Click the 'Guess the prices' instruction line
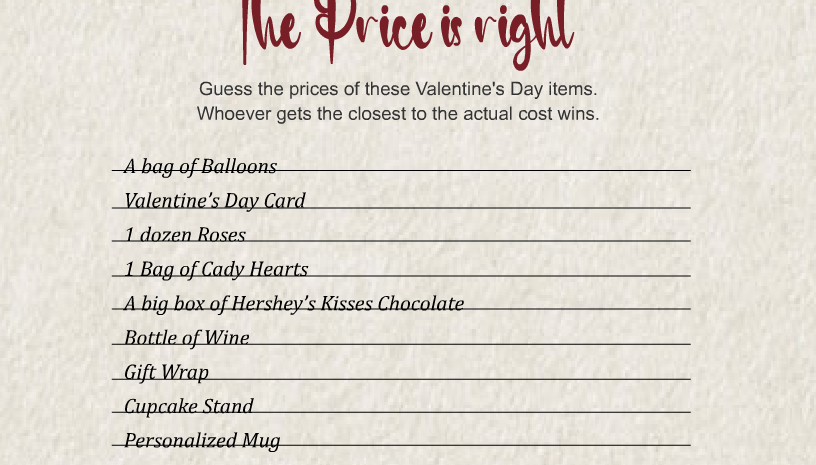Viewport: 816px width, 465px height. (398, 89)
